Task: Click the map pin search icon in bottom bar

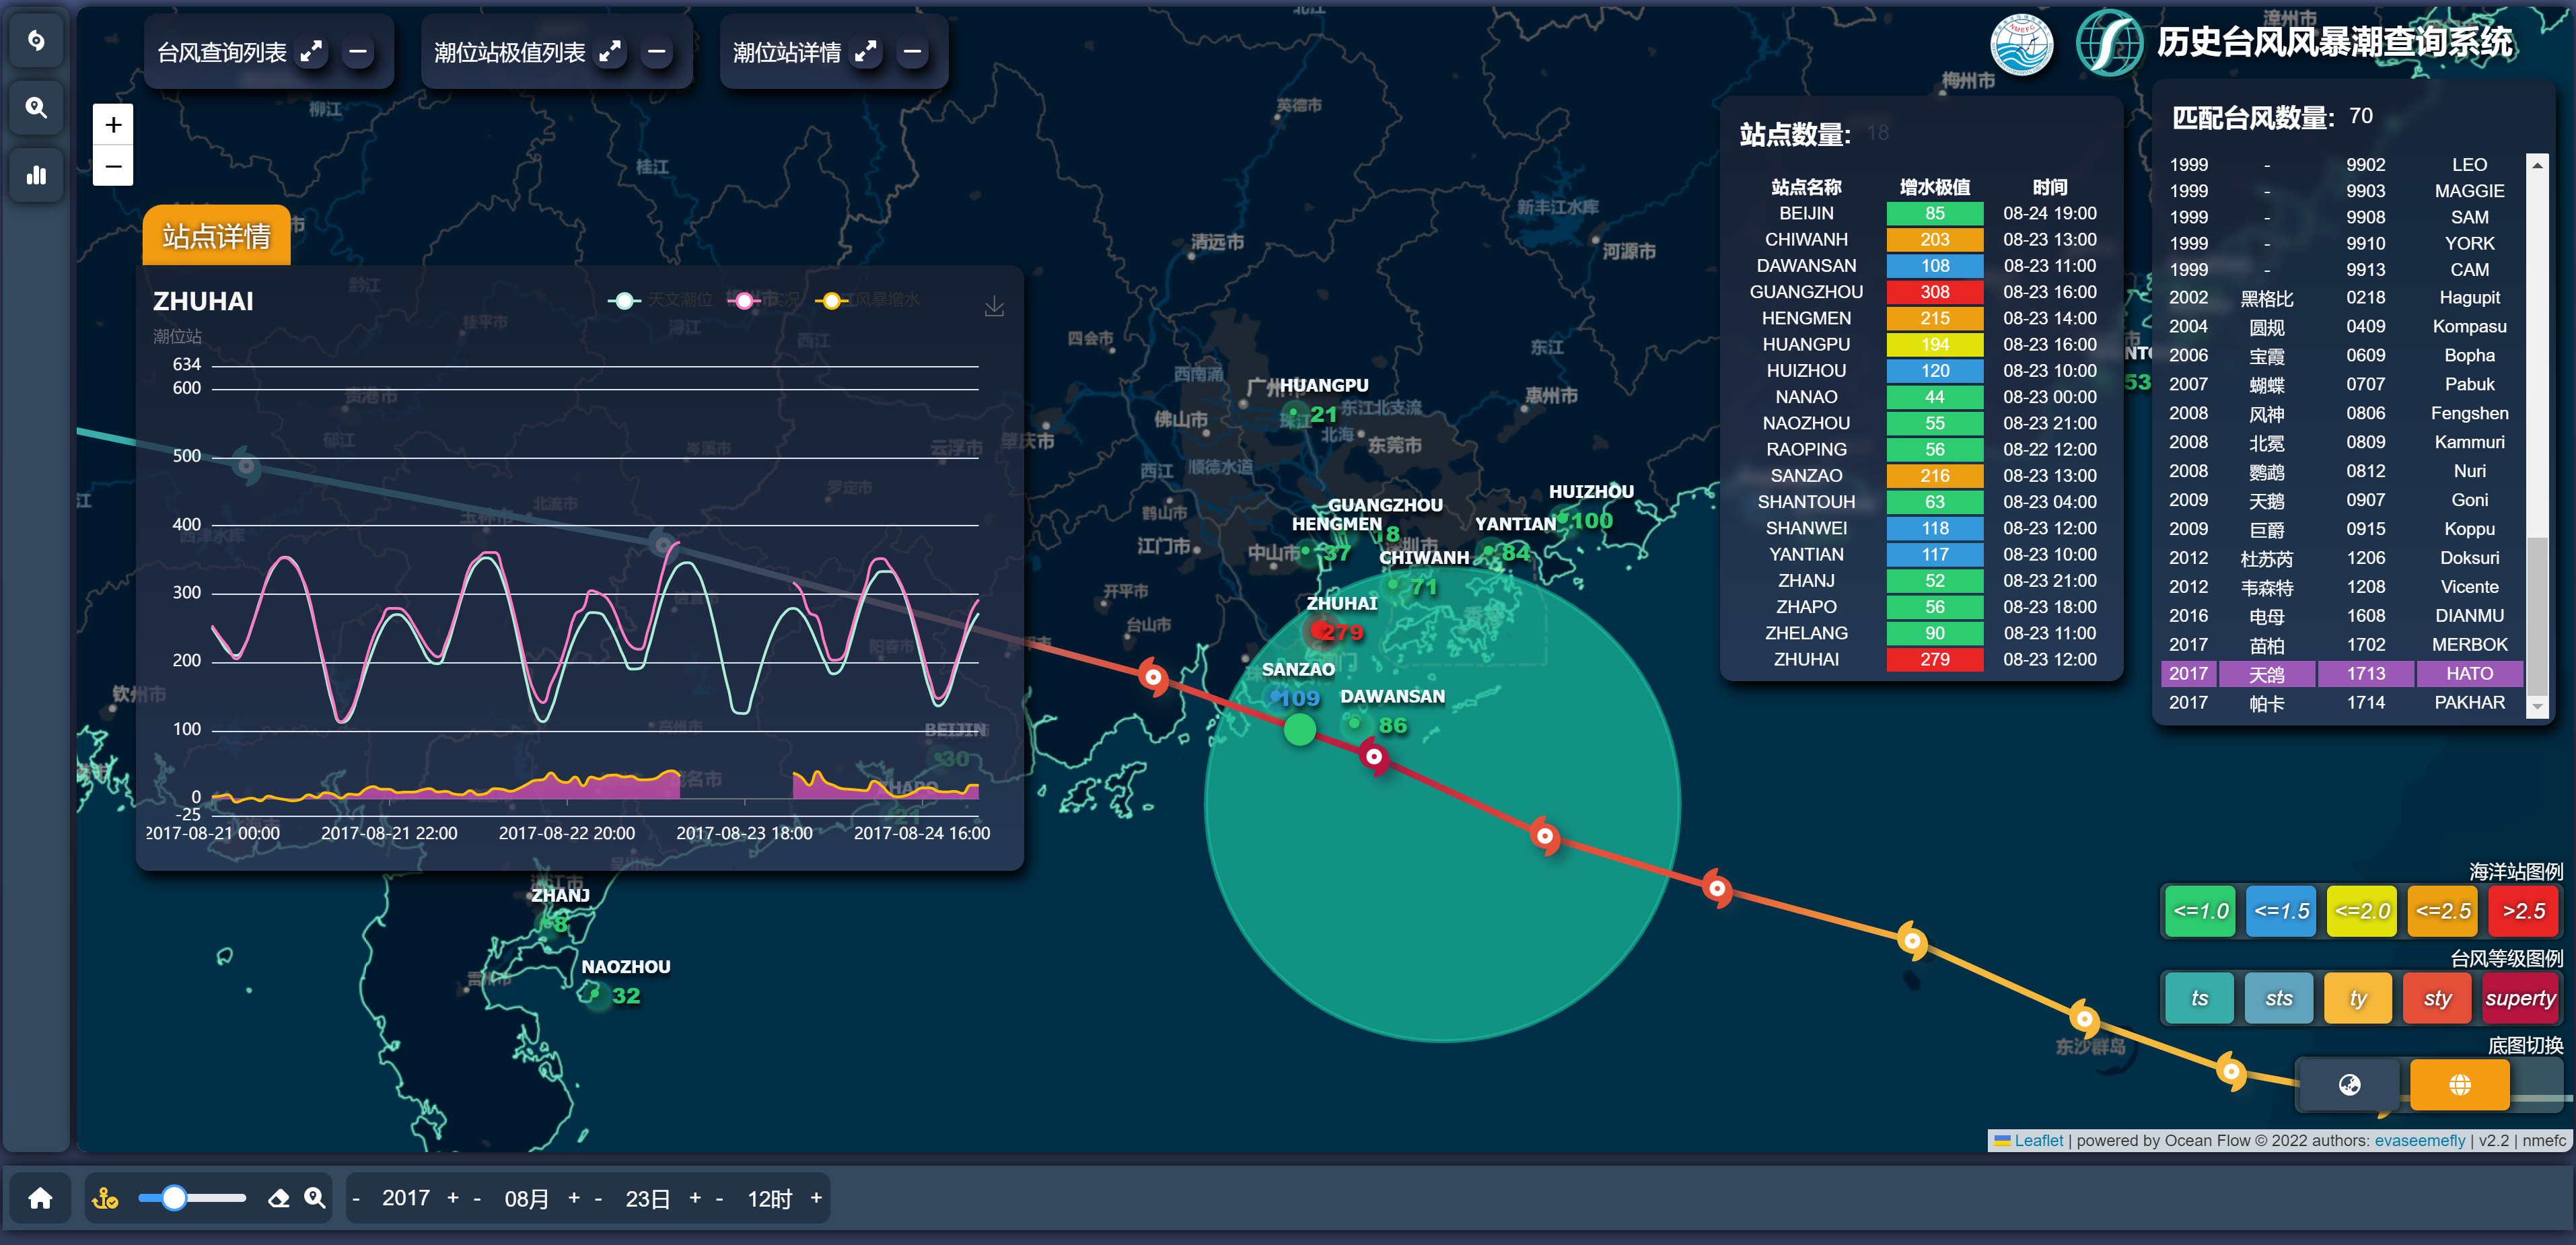Action: tap(315, 1198)
